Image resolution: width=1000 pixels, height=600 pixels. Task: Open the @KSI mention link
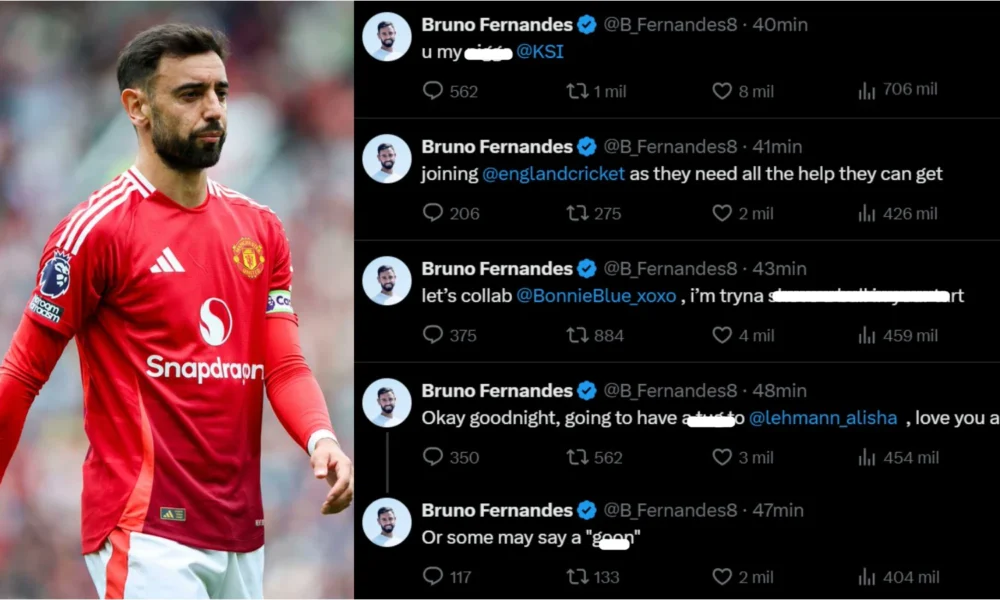(540, 52)
